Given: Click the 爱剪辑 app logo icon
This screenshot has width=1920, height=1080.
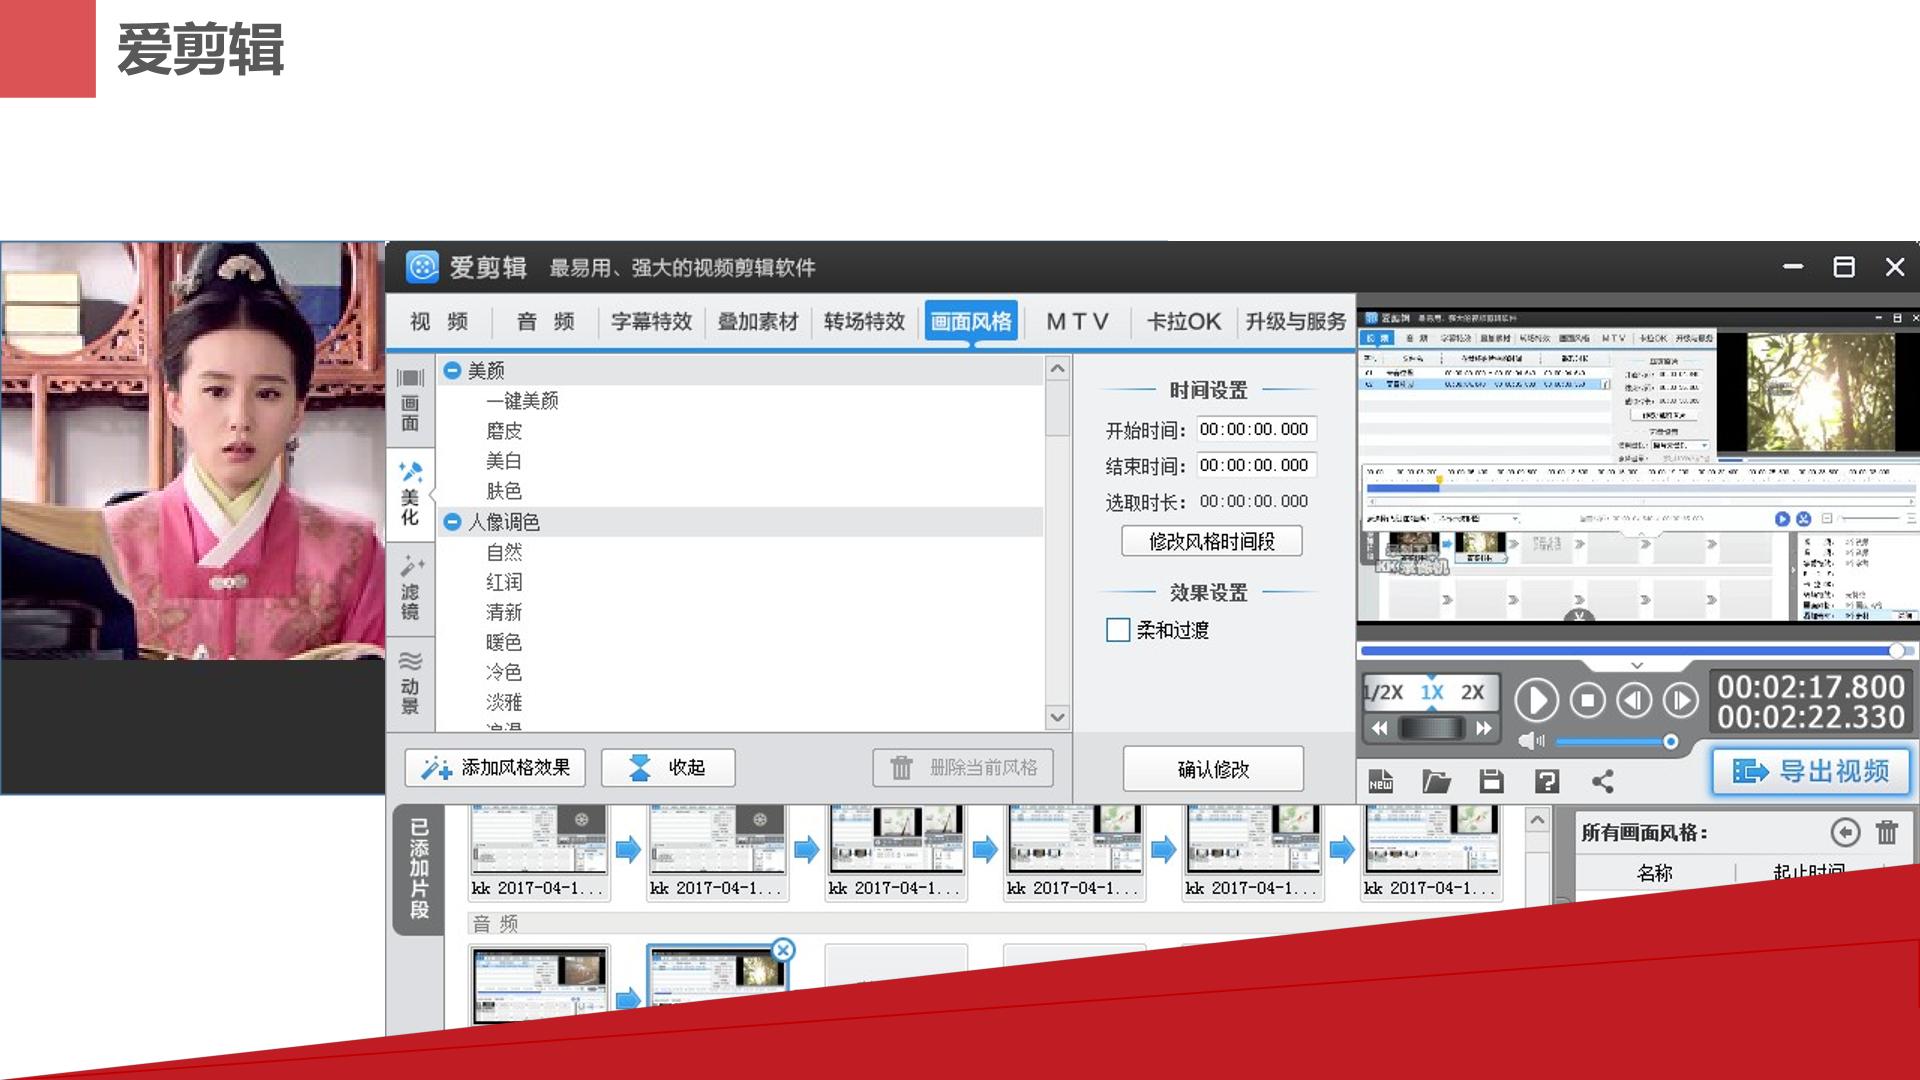Looking at the screenshot, I should pyautogui.click(x=423, y=267).
